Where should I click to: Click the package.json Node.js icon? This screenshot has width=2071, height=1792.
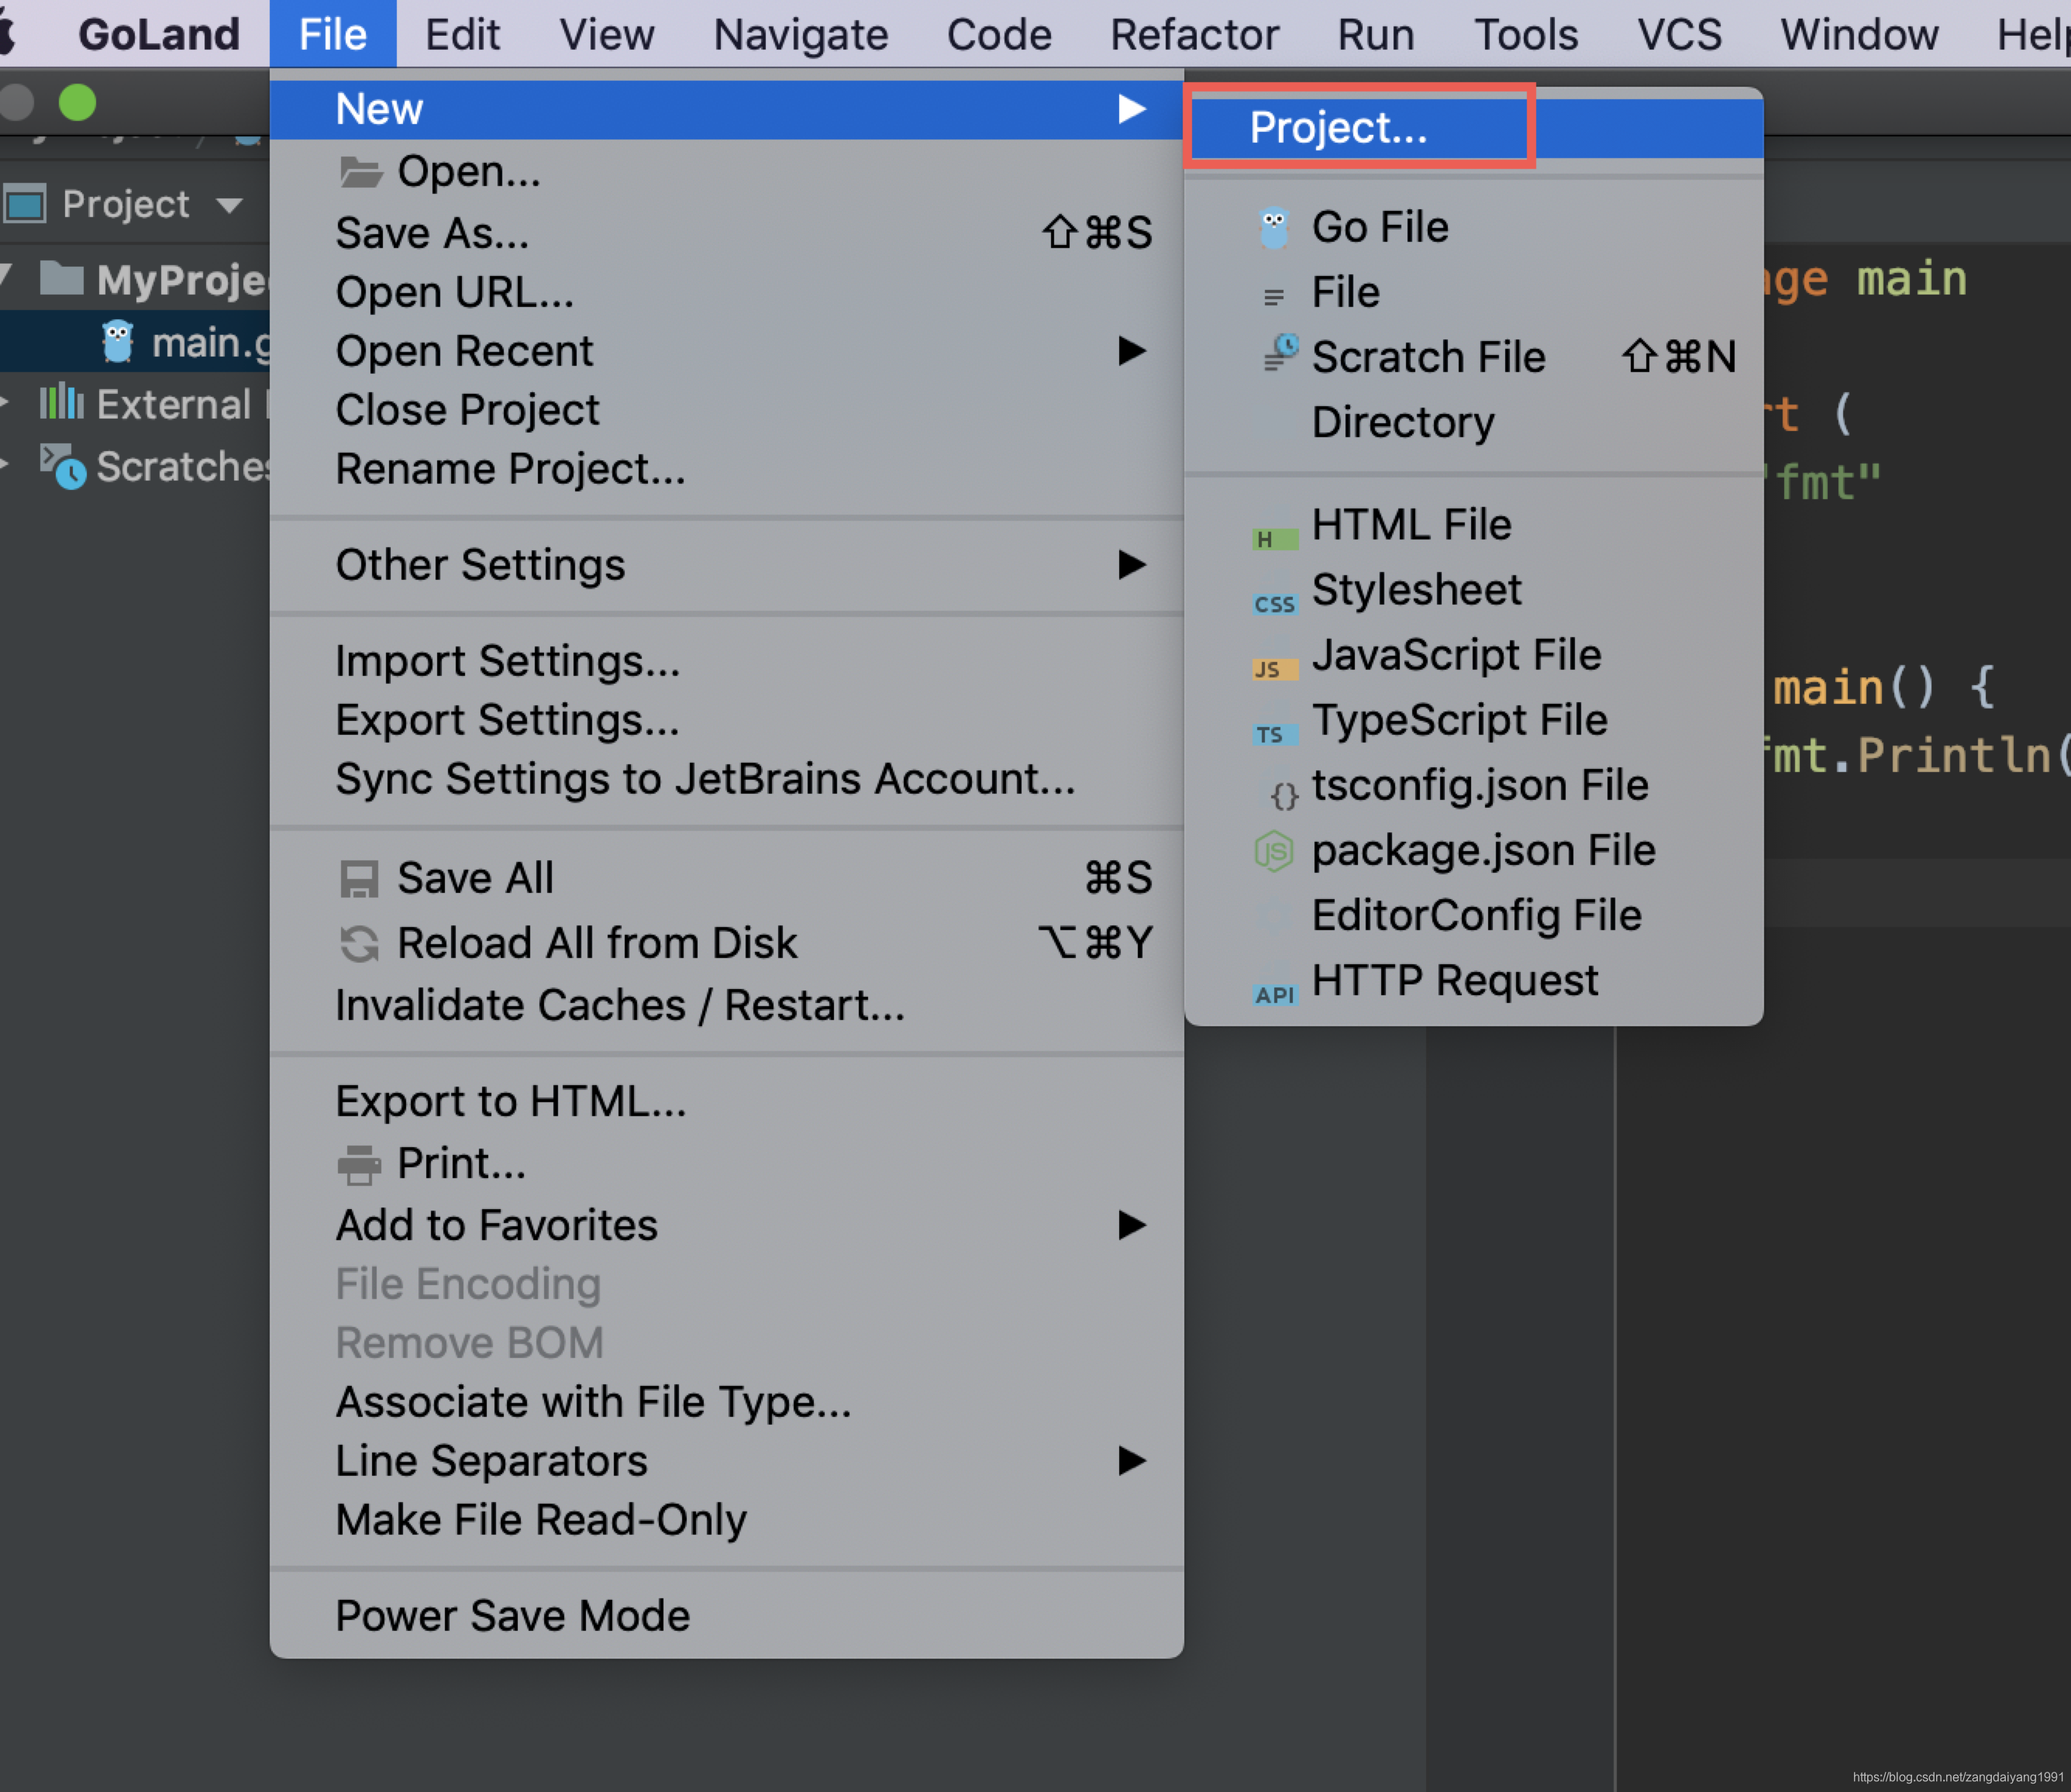click(x=1274, y=851)
